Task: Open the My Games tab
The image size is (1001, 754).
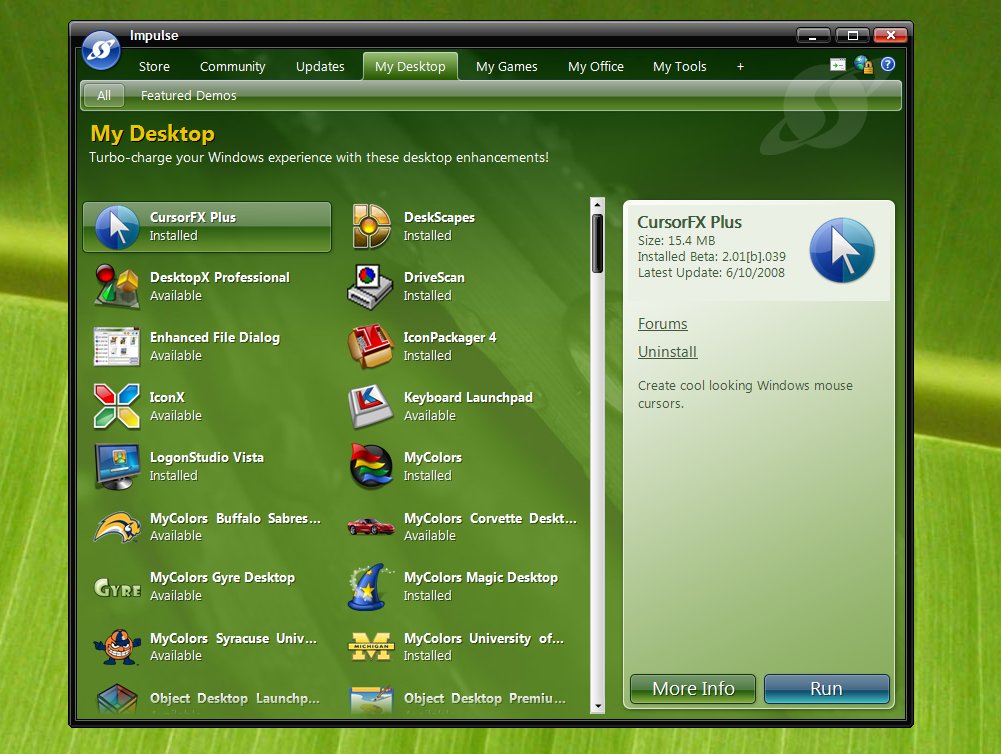Action: point(507,66)
